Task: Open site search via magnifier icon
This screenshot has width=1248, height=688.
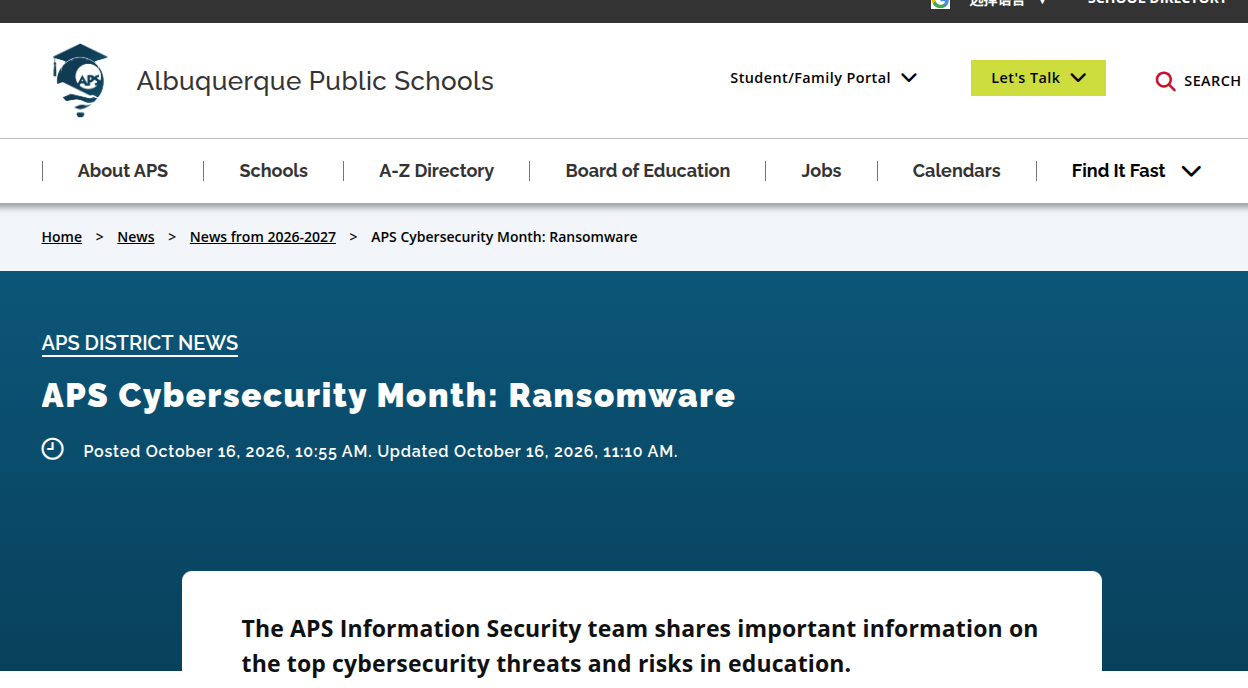Action: point(1165,81)
